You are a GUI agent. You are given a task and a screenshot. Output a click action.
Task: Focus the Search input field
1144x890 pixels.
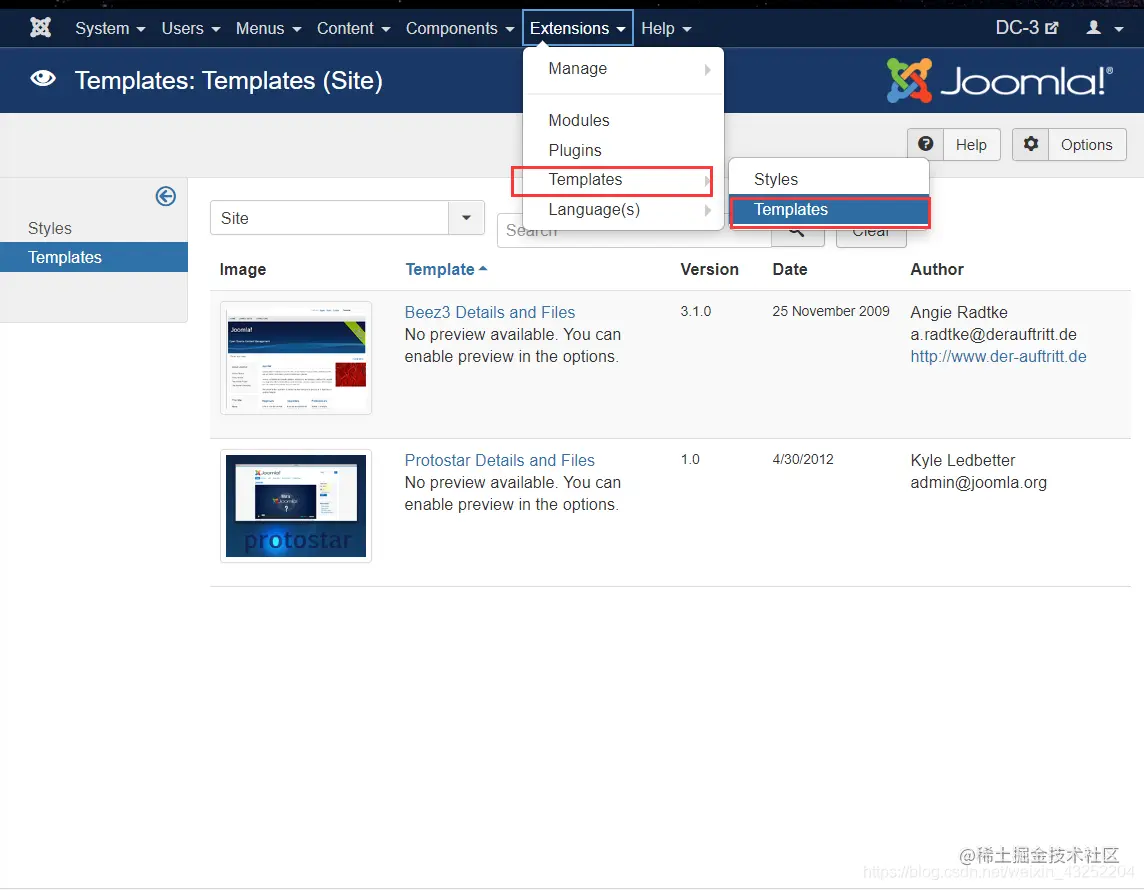click(633, 231)
